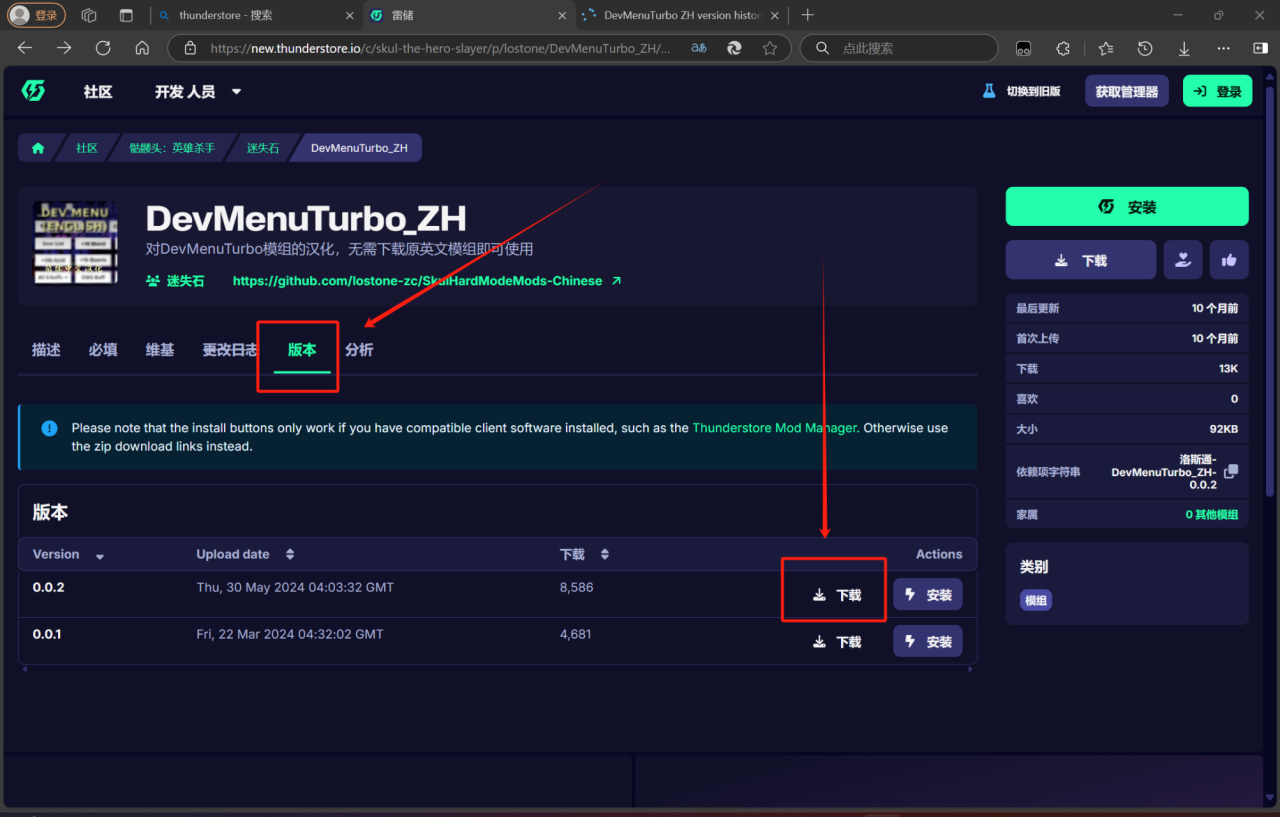1280x817 pixels.
Task: Click the 0.0.1 version cell
Action: click(x=47, y=634)
